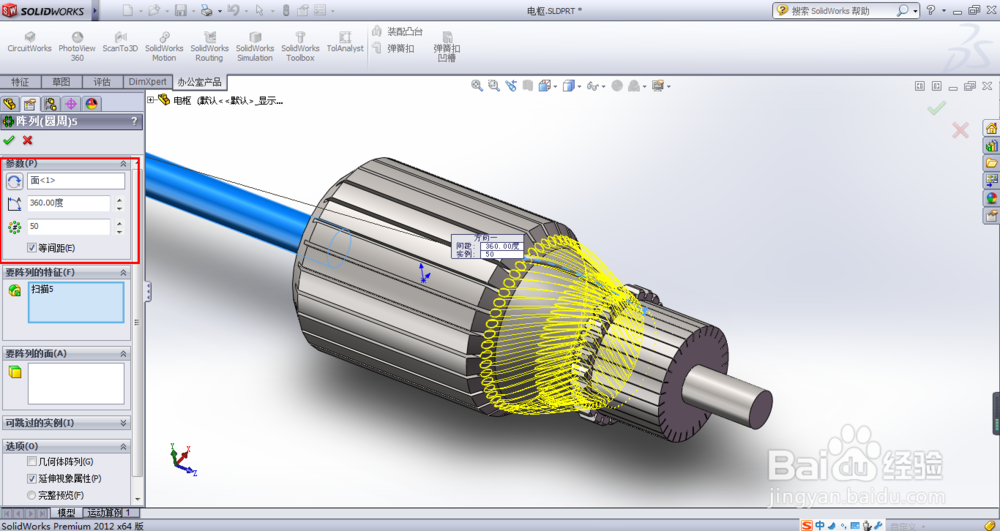Click Previous View icon

[511, 85]
